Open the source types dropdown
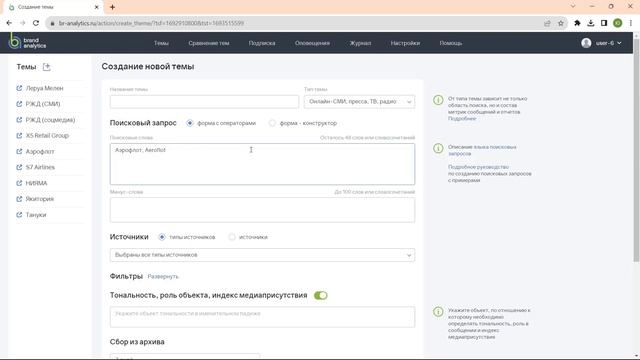 click(262, 255)
